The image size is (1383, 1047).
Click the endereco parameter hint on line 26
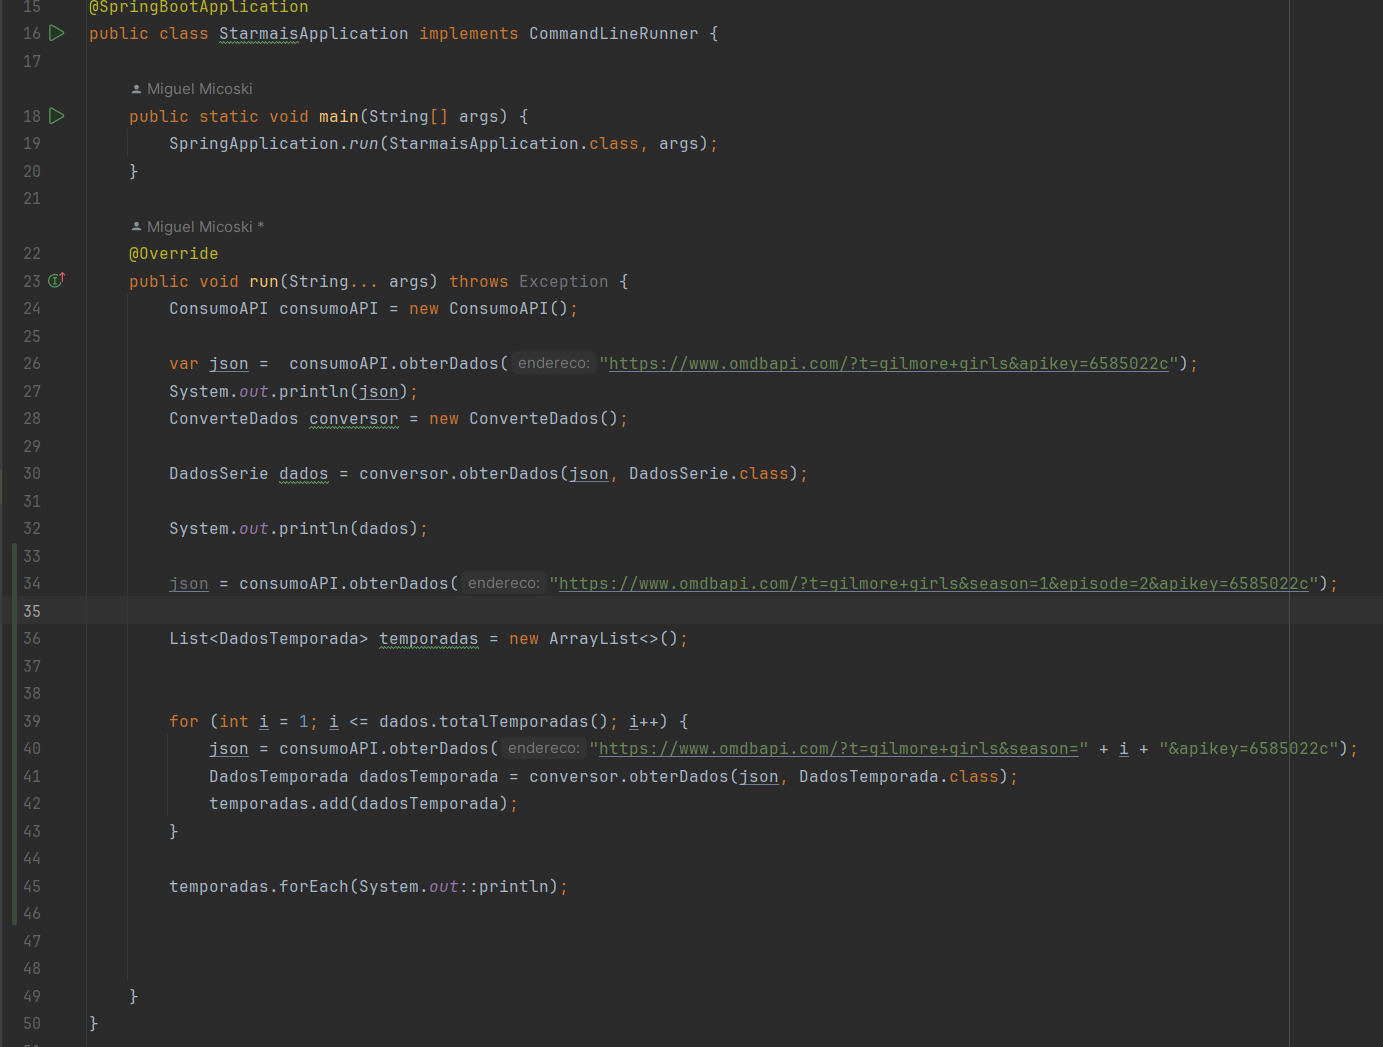pyautogui.click(x=554, y=364)
